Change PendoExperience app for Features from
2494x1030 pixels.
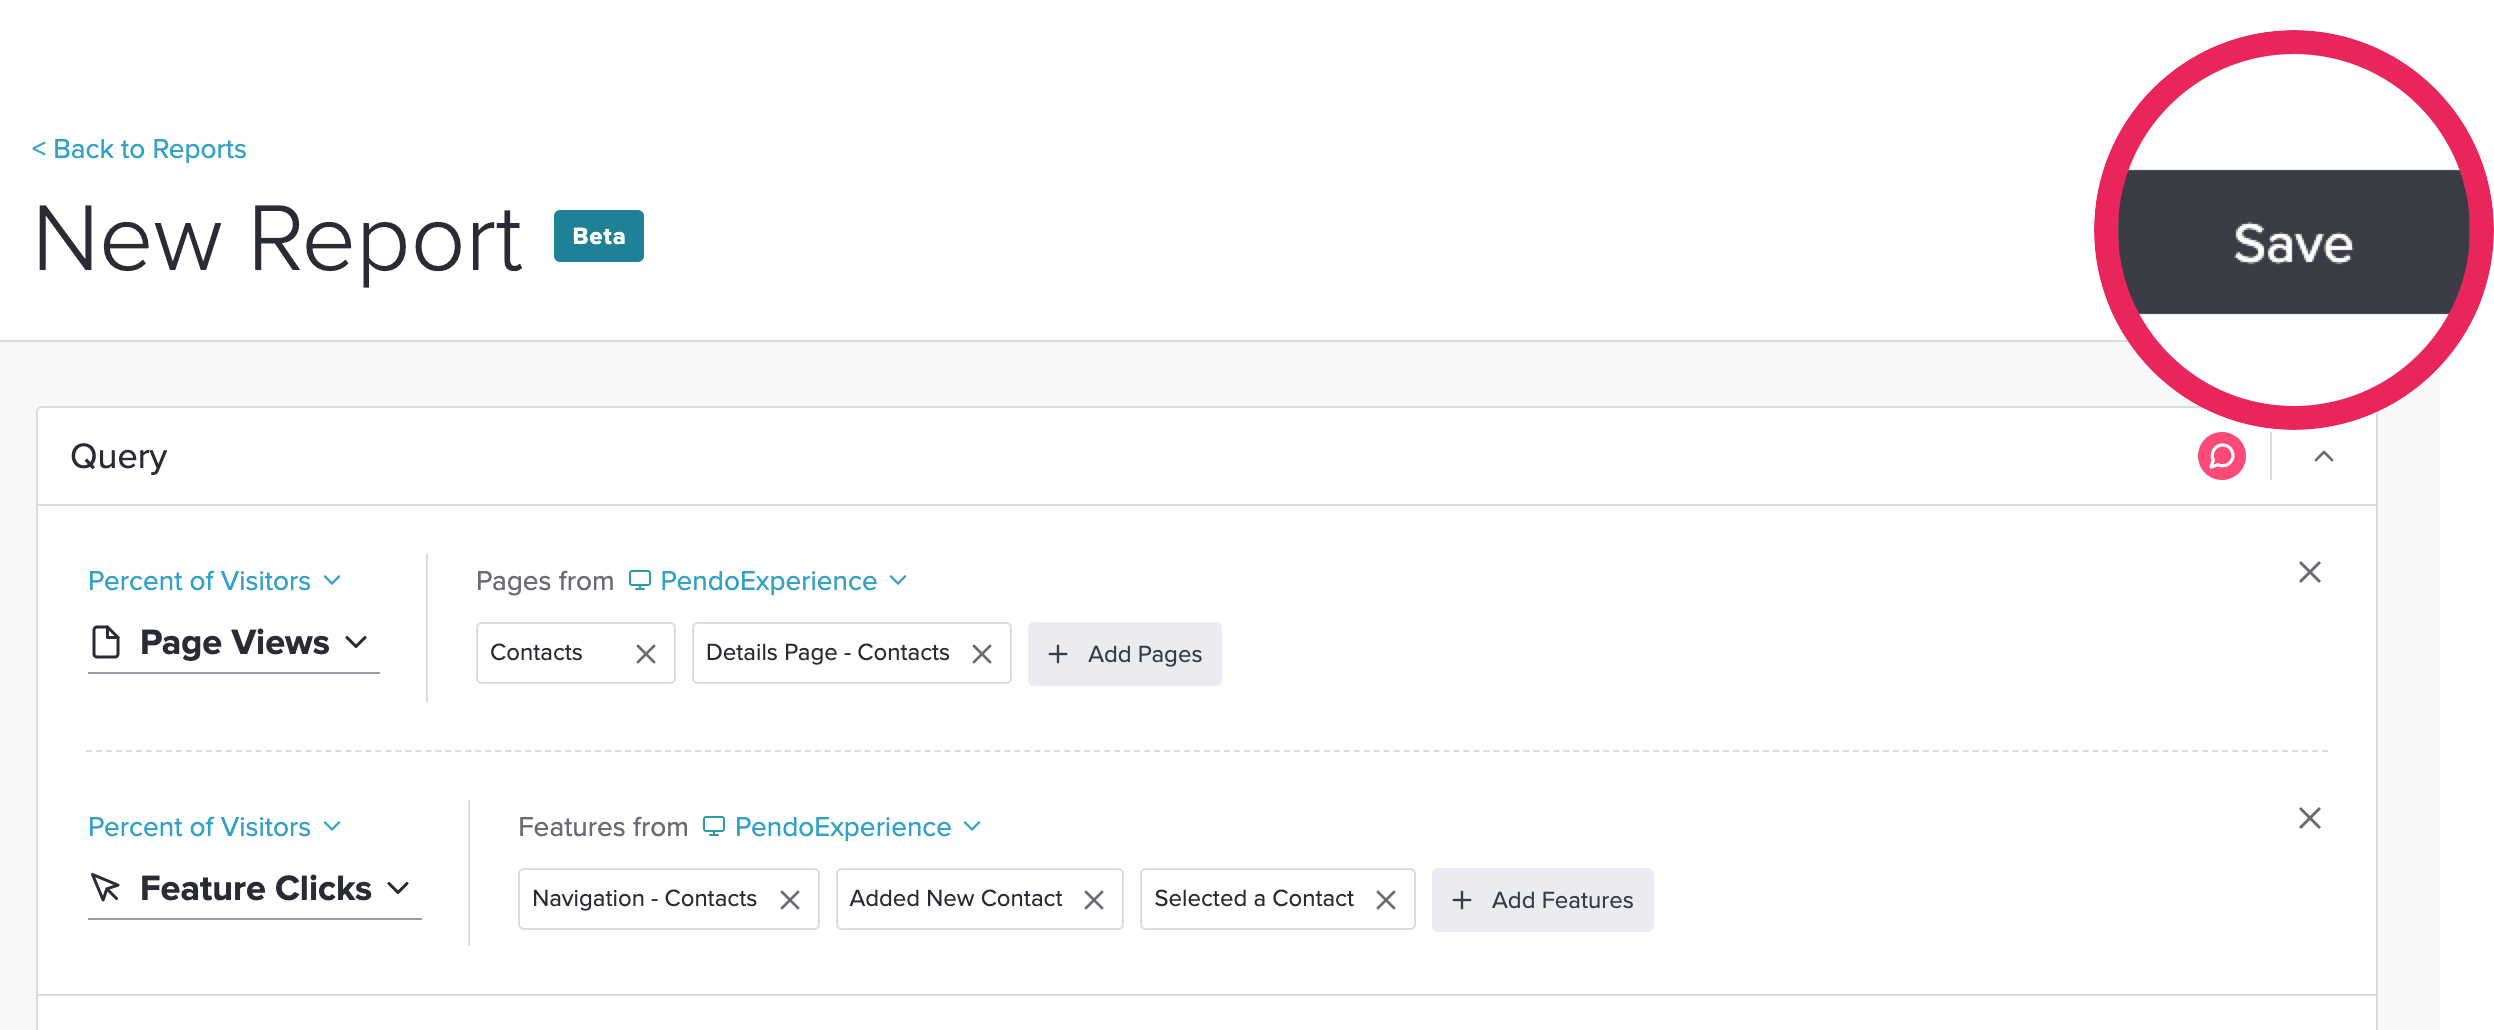(857, 827)
